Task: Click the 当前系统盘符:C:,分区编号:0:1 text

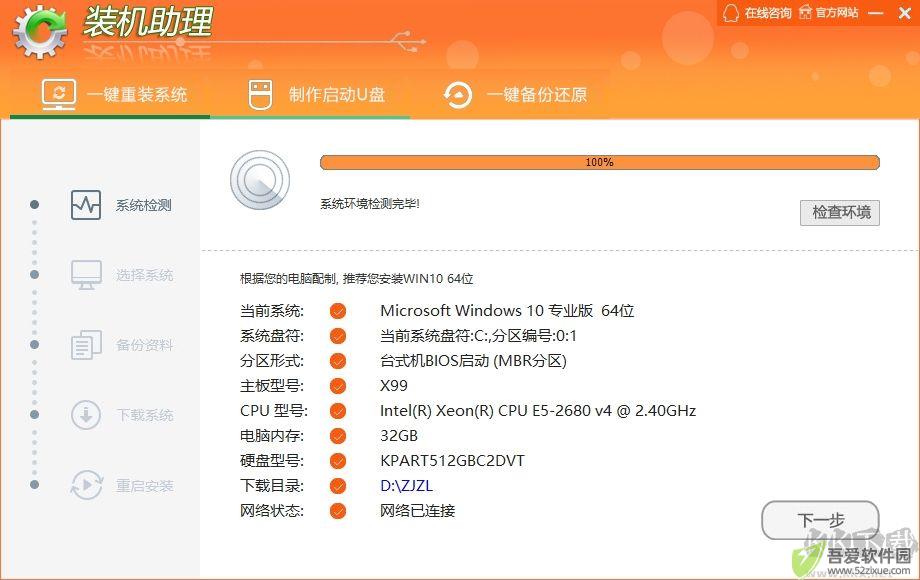Action: pos(478,336)
